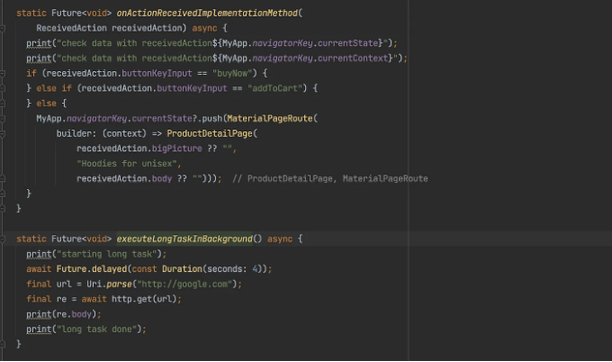Click the "starting long task" print string
This screenshot has width=612, height=362.
point(107,254)
